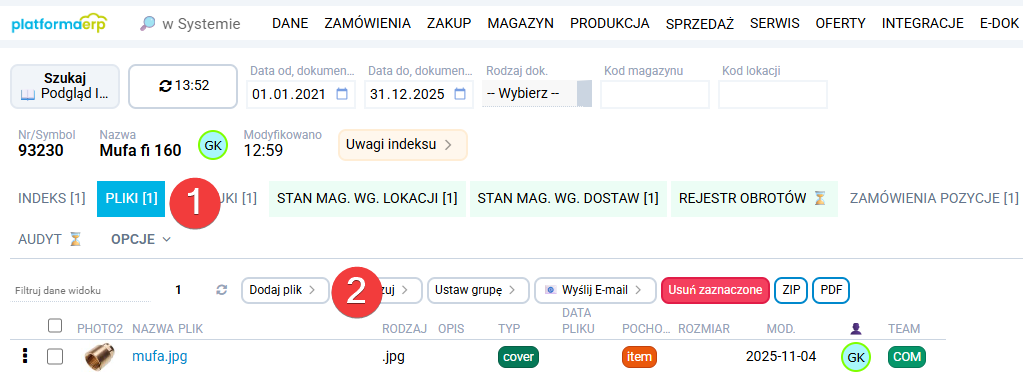Click the Filtruj dane widoku filter field
Viewport: 1023px width, 383px height.
click(x=80, y=291)
